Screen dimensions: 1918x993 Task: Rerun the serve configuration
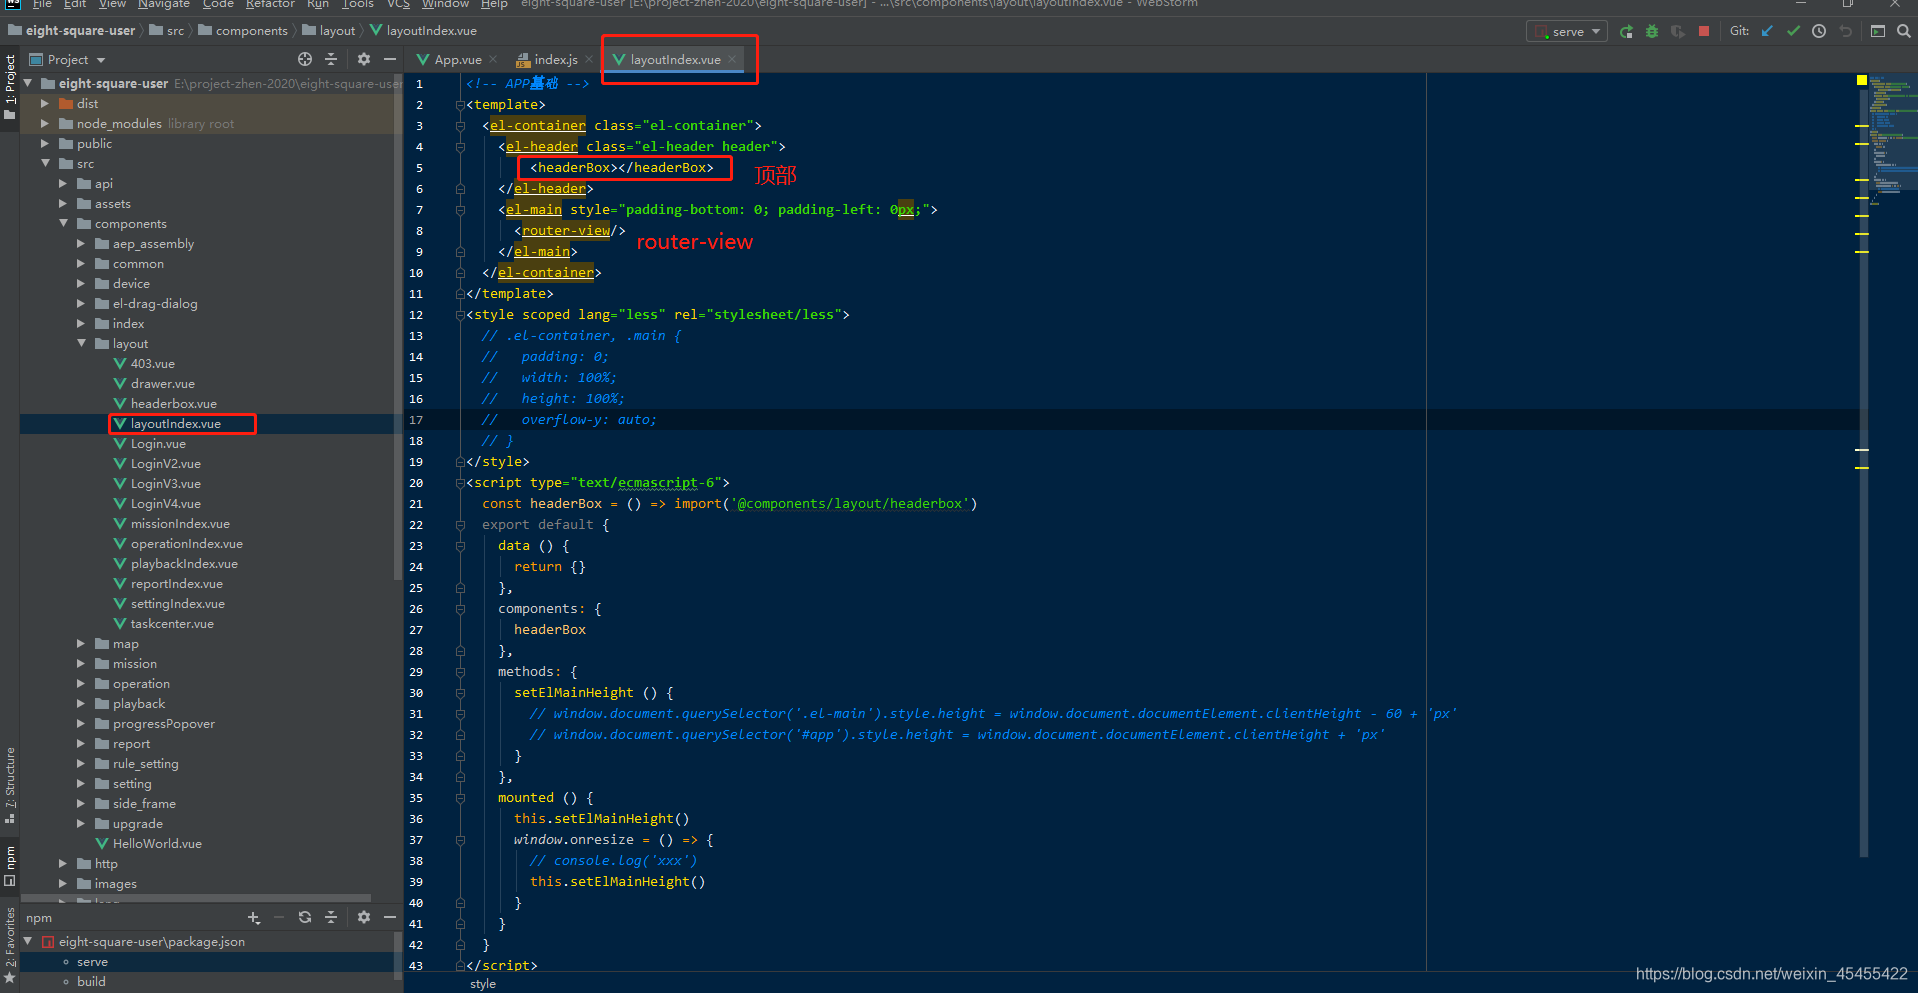[x=1626, y=32]
